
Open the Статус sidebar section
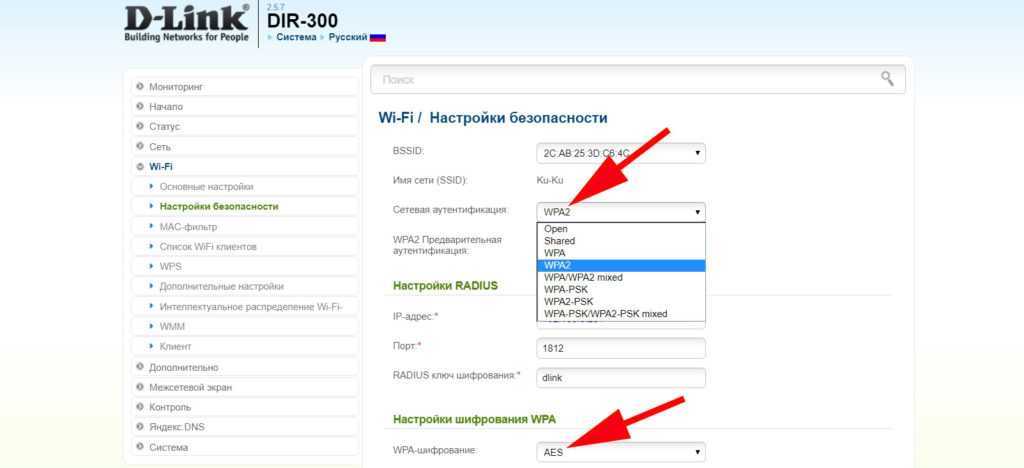pyautogui.click(x=164, y=127)
